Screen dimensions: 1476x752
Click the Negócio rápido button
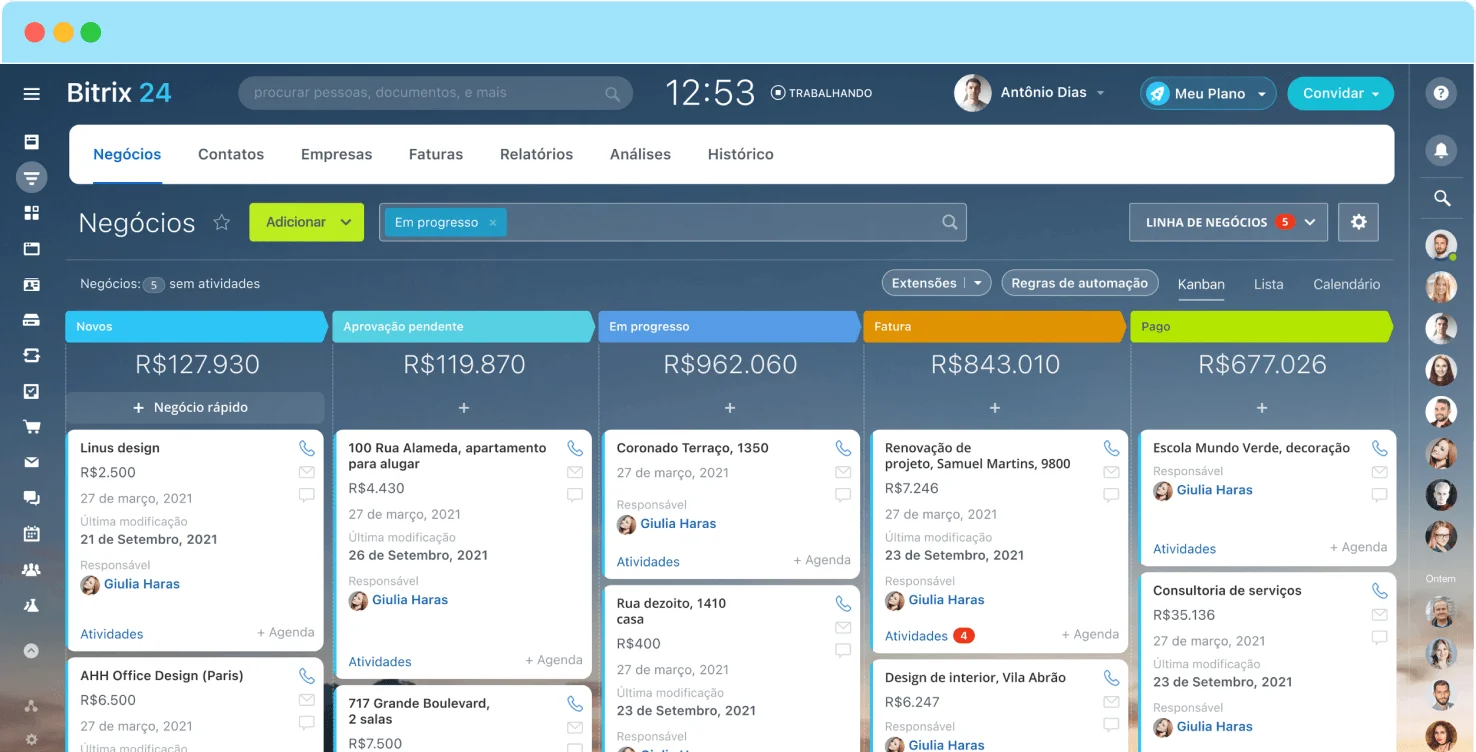(x=195, y=408)
